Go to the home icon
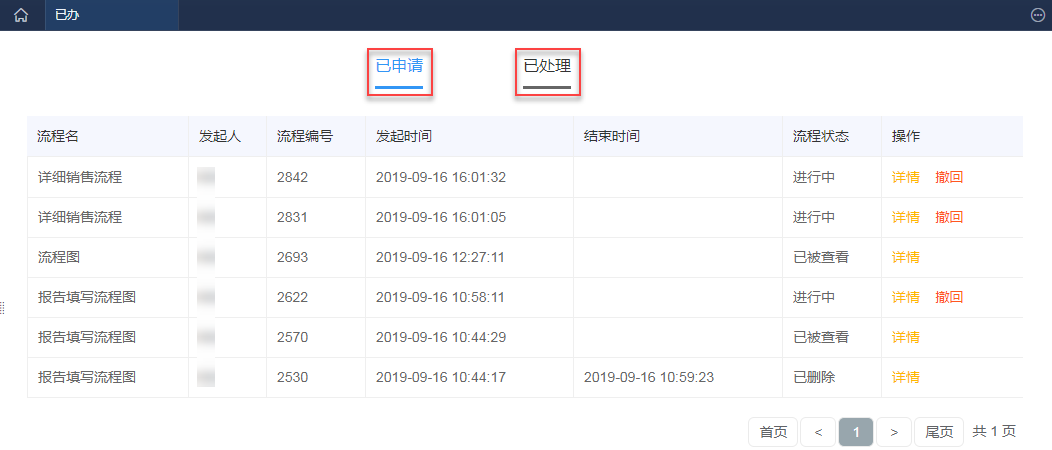Screen dimensions: 1052x450 coord(21,15)
